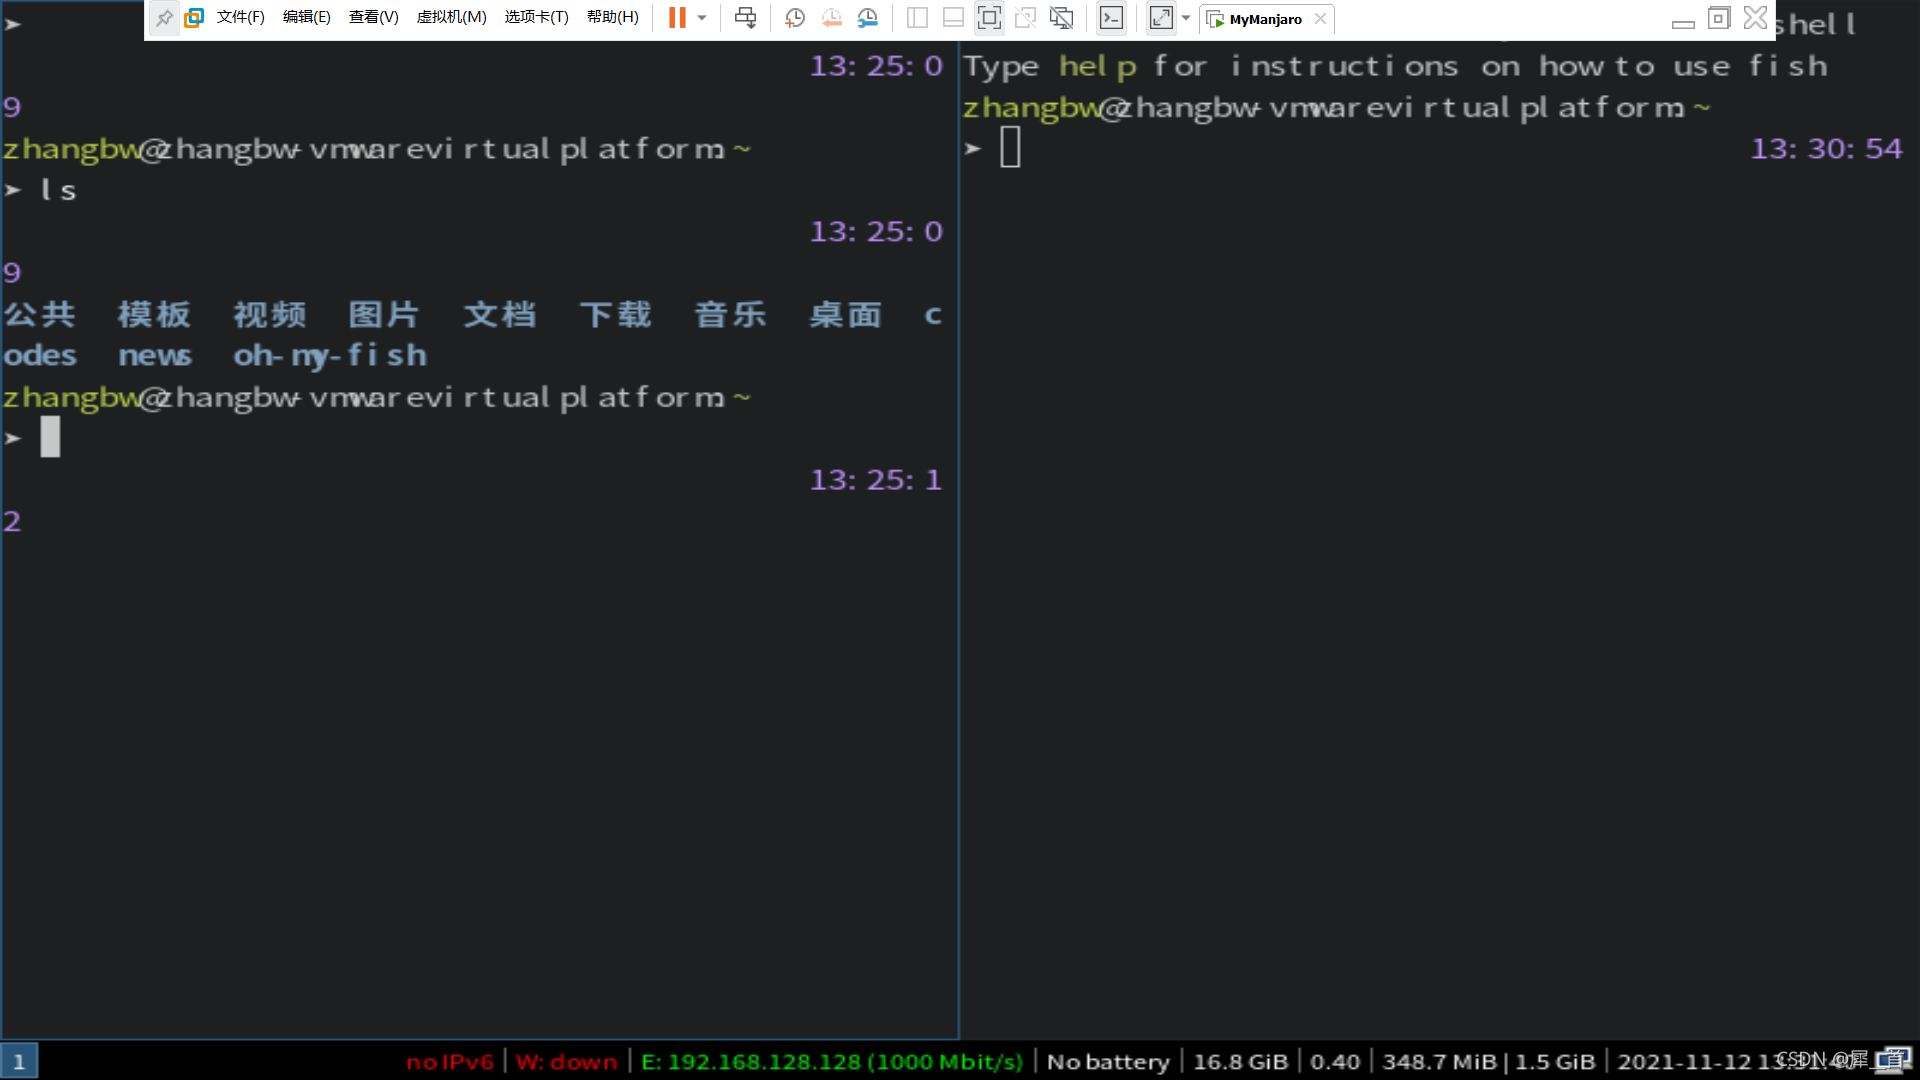Click the right terminal pane prompt
Image resolution: width=1920 pixels, height=1080 pixels.
[1010, 149]
